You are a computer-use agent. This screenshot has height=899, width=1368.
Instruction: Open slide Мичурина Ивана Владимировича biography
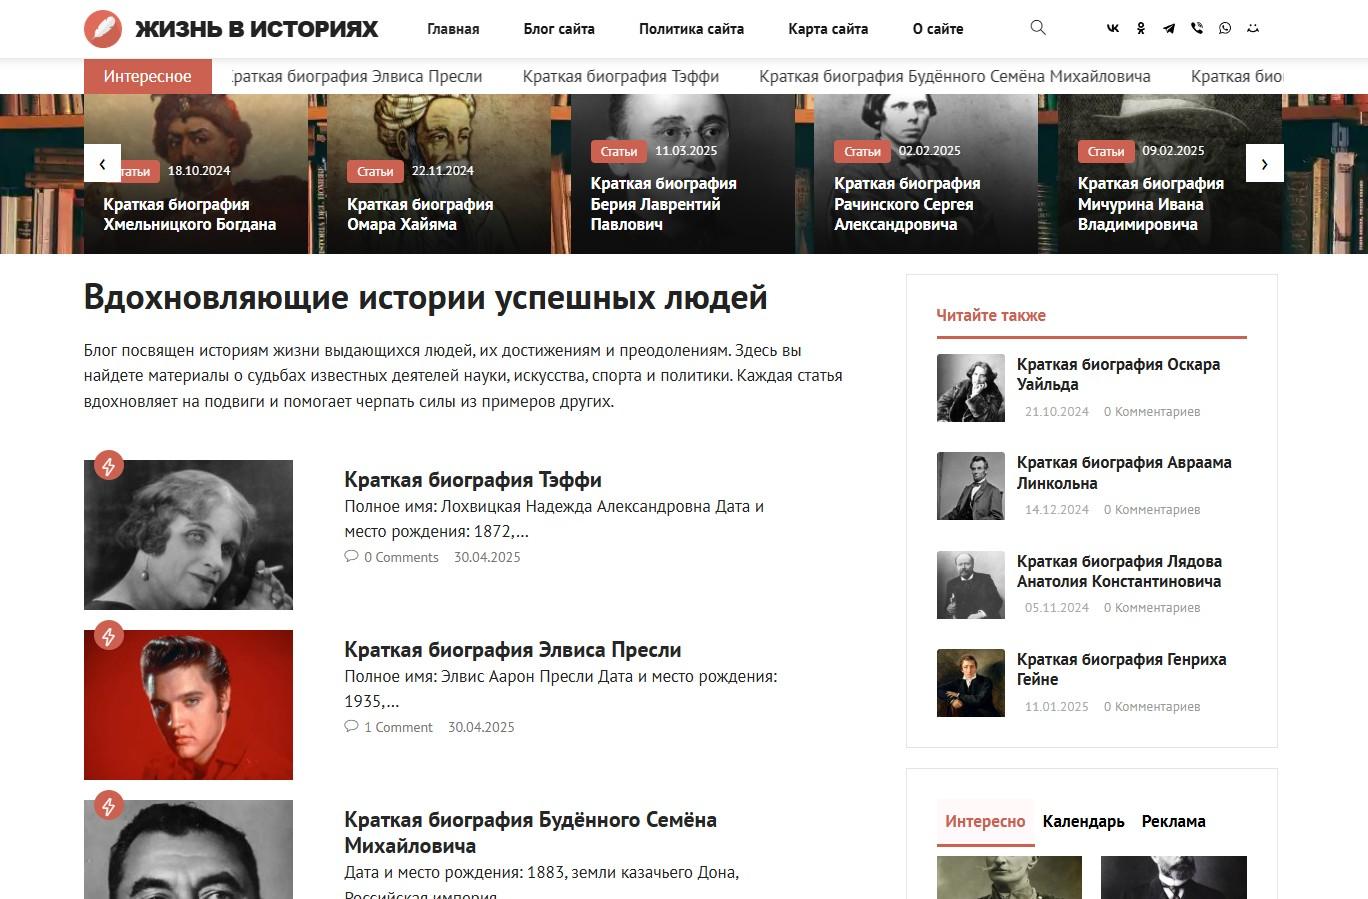pyautogui.click(x=1151, y=204)
